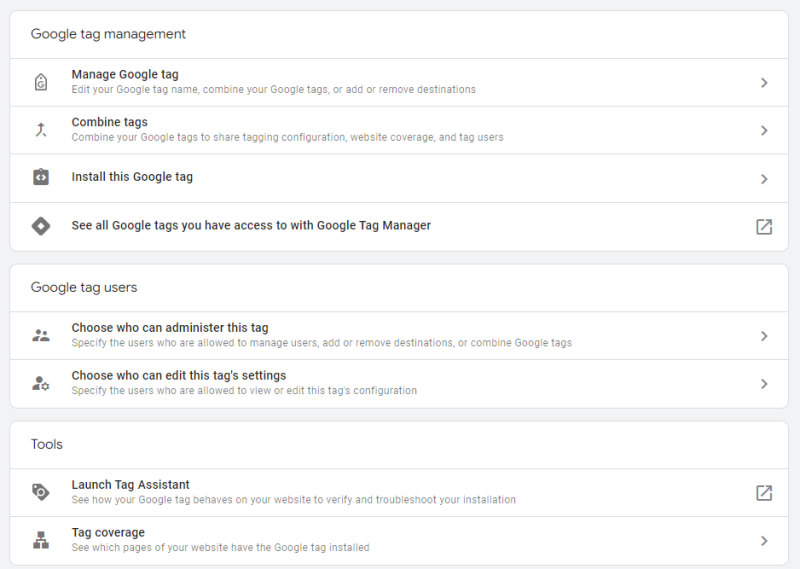Click the Google tag icon beside Manage Google tag
Image resolution: width=800 pixels, height=569 pixels.
coord(41,82)
